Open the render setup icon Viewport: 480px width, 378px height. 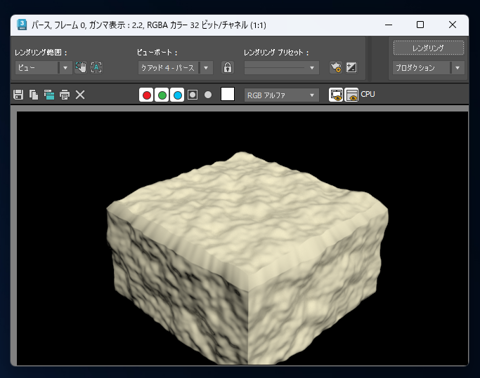tap(336, 68)
